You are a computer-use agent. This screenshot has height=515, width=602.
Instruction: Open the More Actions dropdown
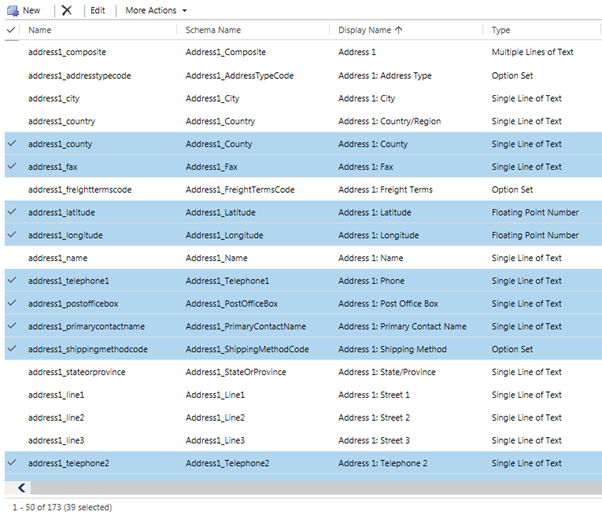155,10
